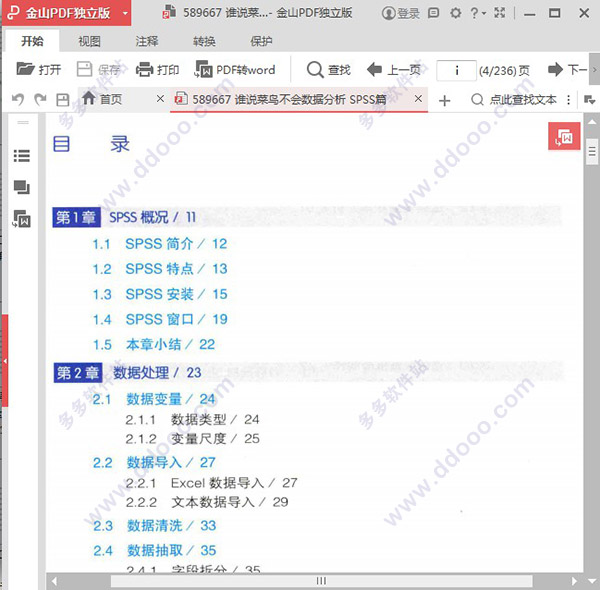
Task: Click the 保存 save button
Action: (x=99, y=69)
